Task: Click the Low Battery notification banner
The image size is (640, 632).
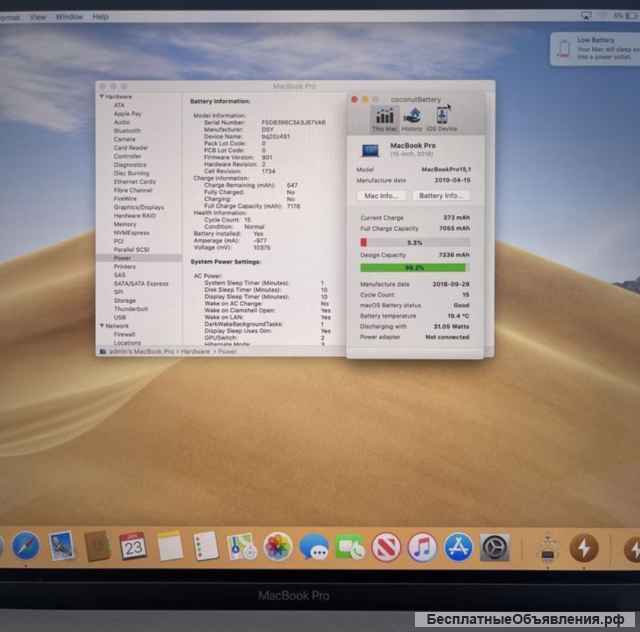Action: click(595, 49)
